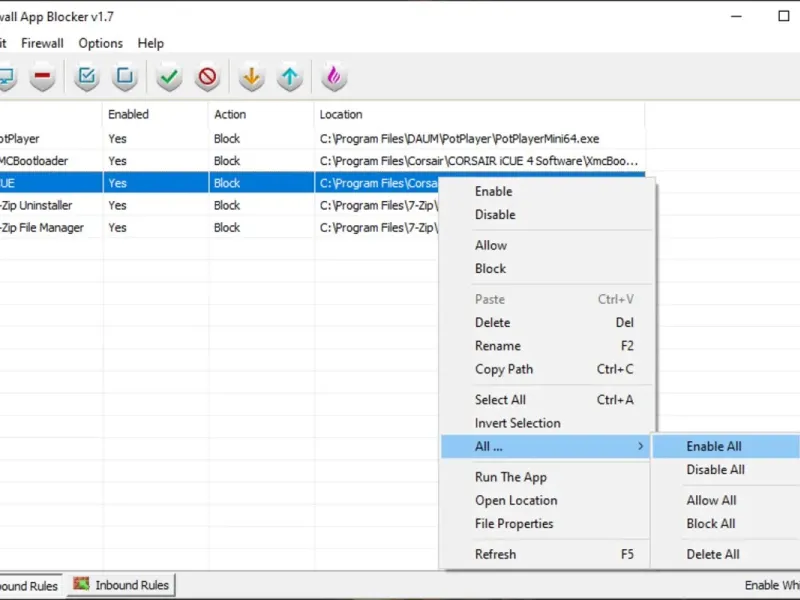
Task: Open the Firewall menu
Action: (42, 43)
